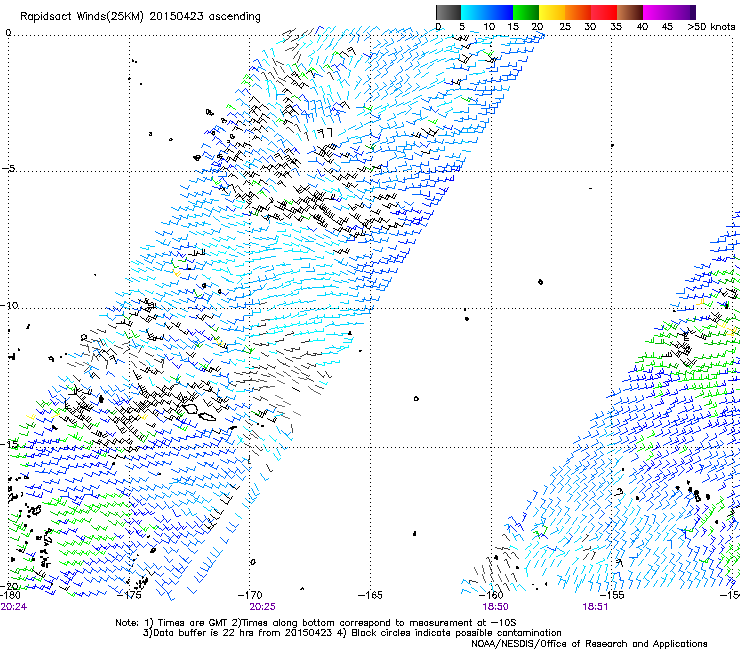Image resolution: width=740 pixels, height=650 pixels.
Task: Click the note line 'Data buffer is 22 hrs'
Action: [352, 633]
